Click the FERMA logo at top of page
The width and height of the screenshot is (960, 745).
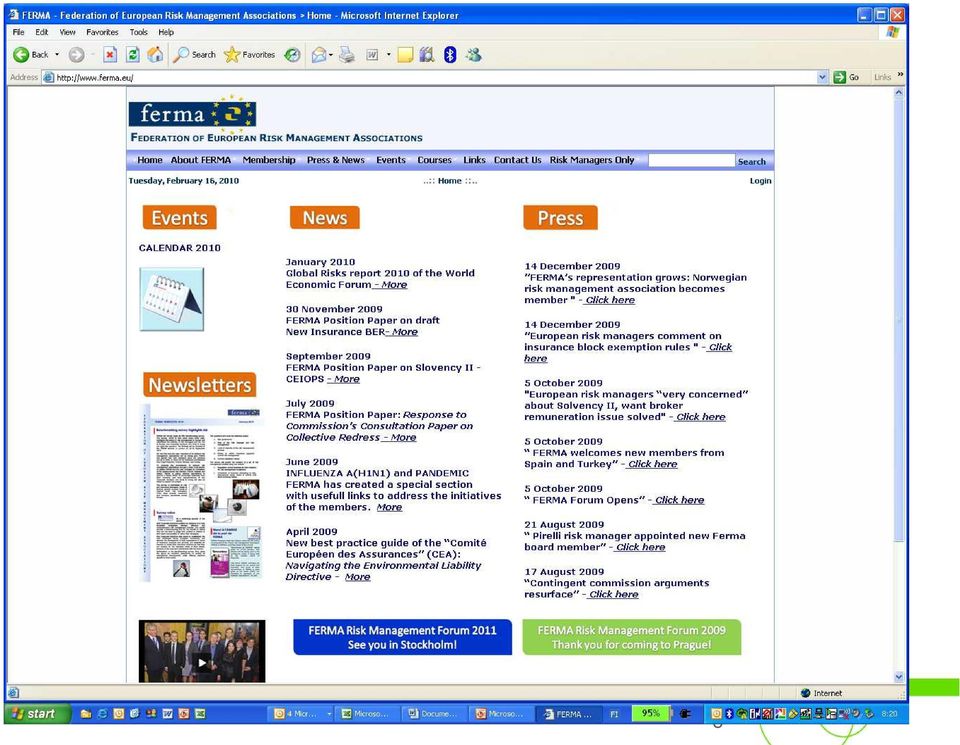pos(192,114)
